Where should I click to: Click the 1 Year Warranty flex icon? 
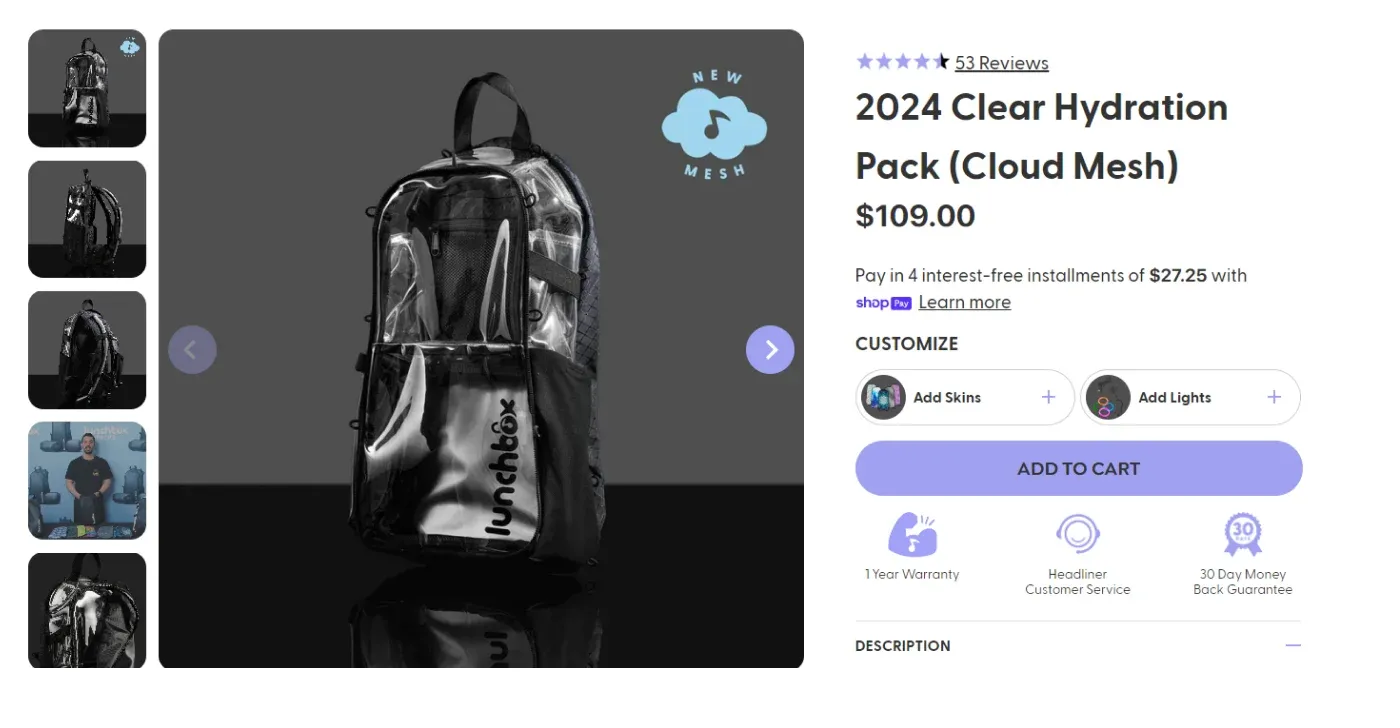pyautogui.click(x=912, y=533)
